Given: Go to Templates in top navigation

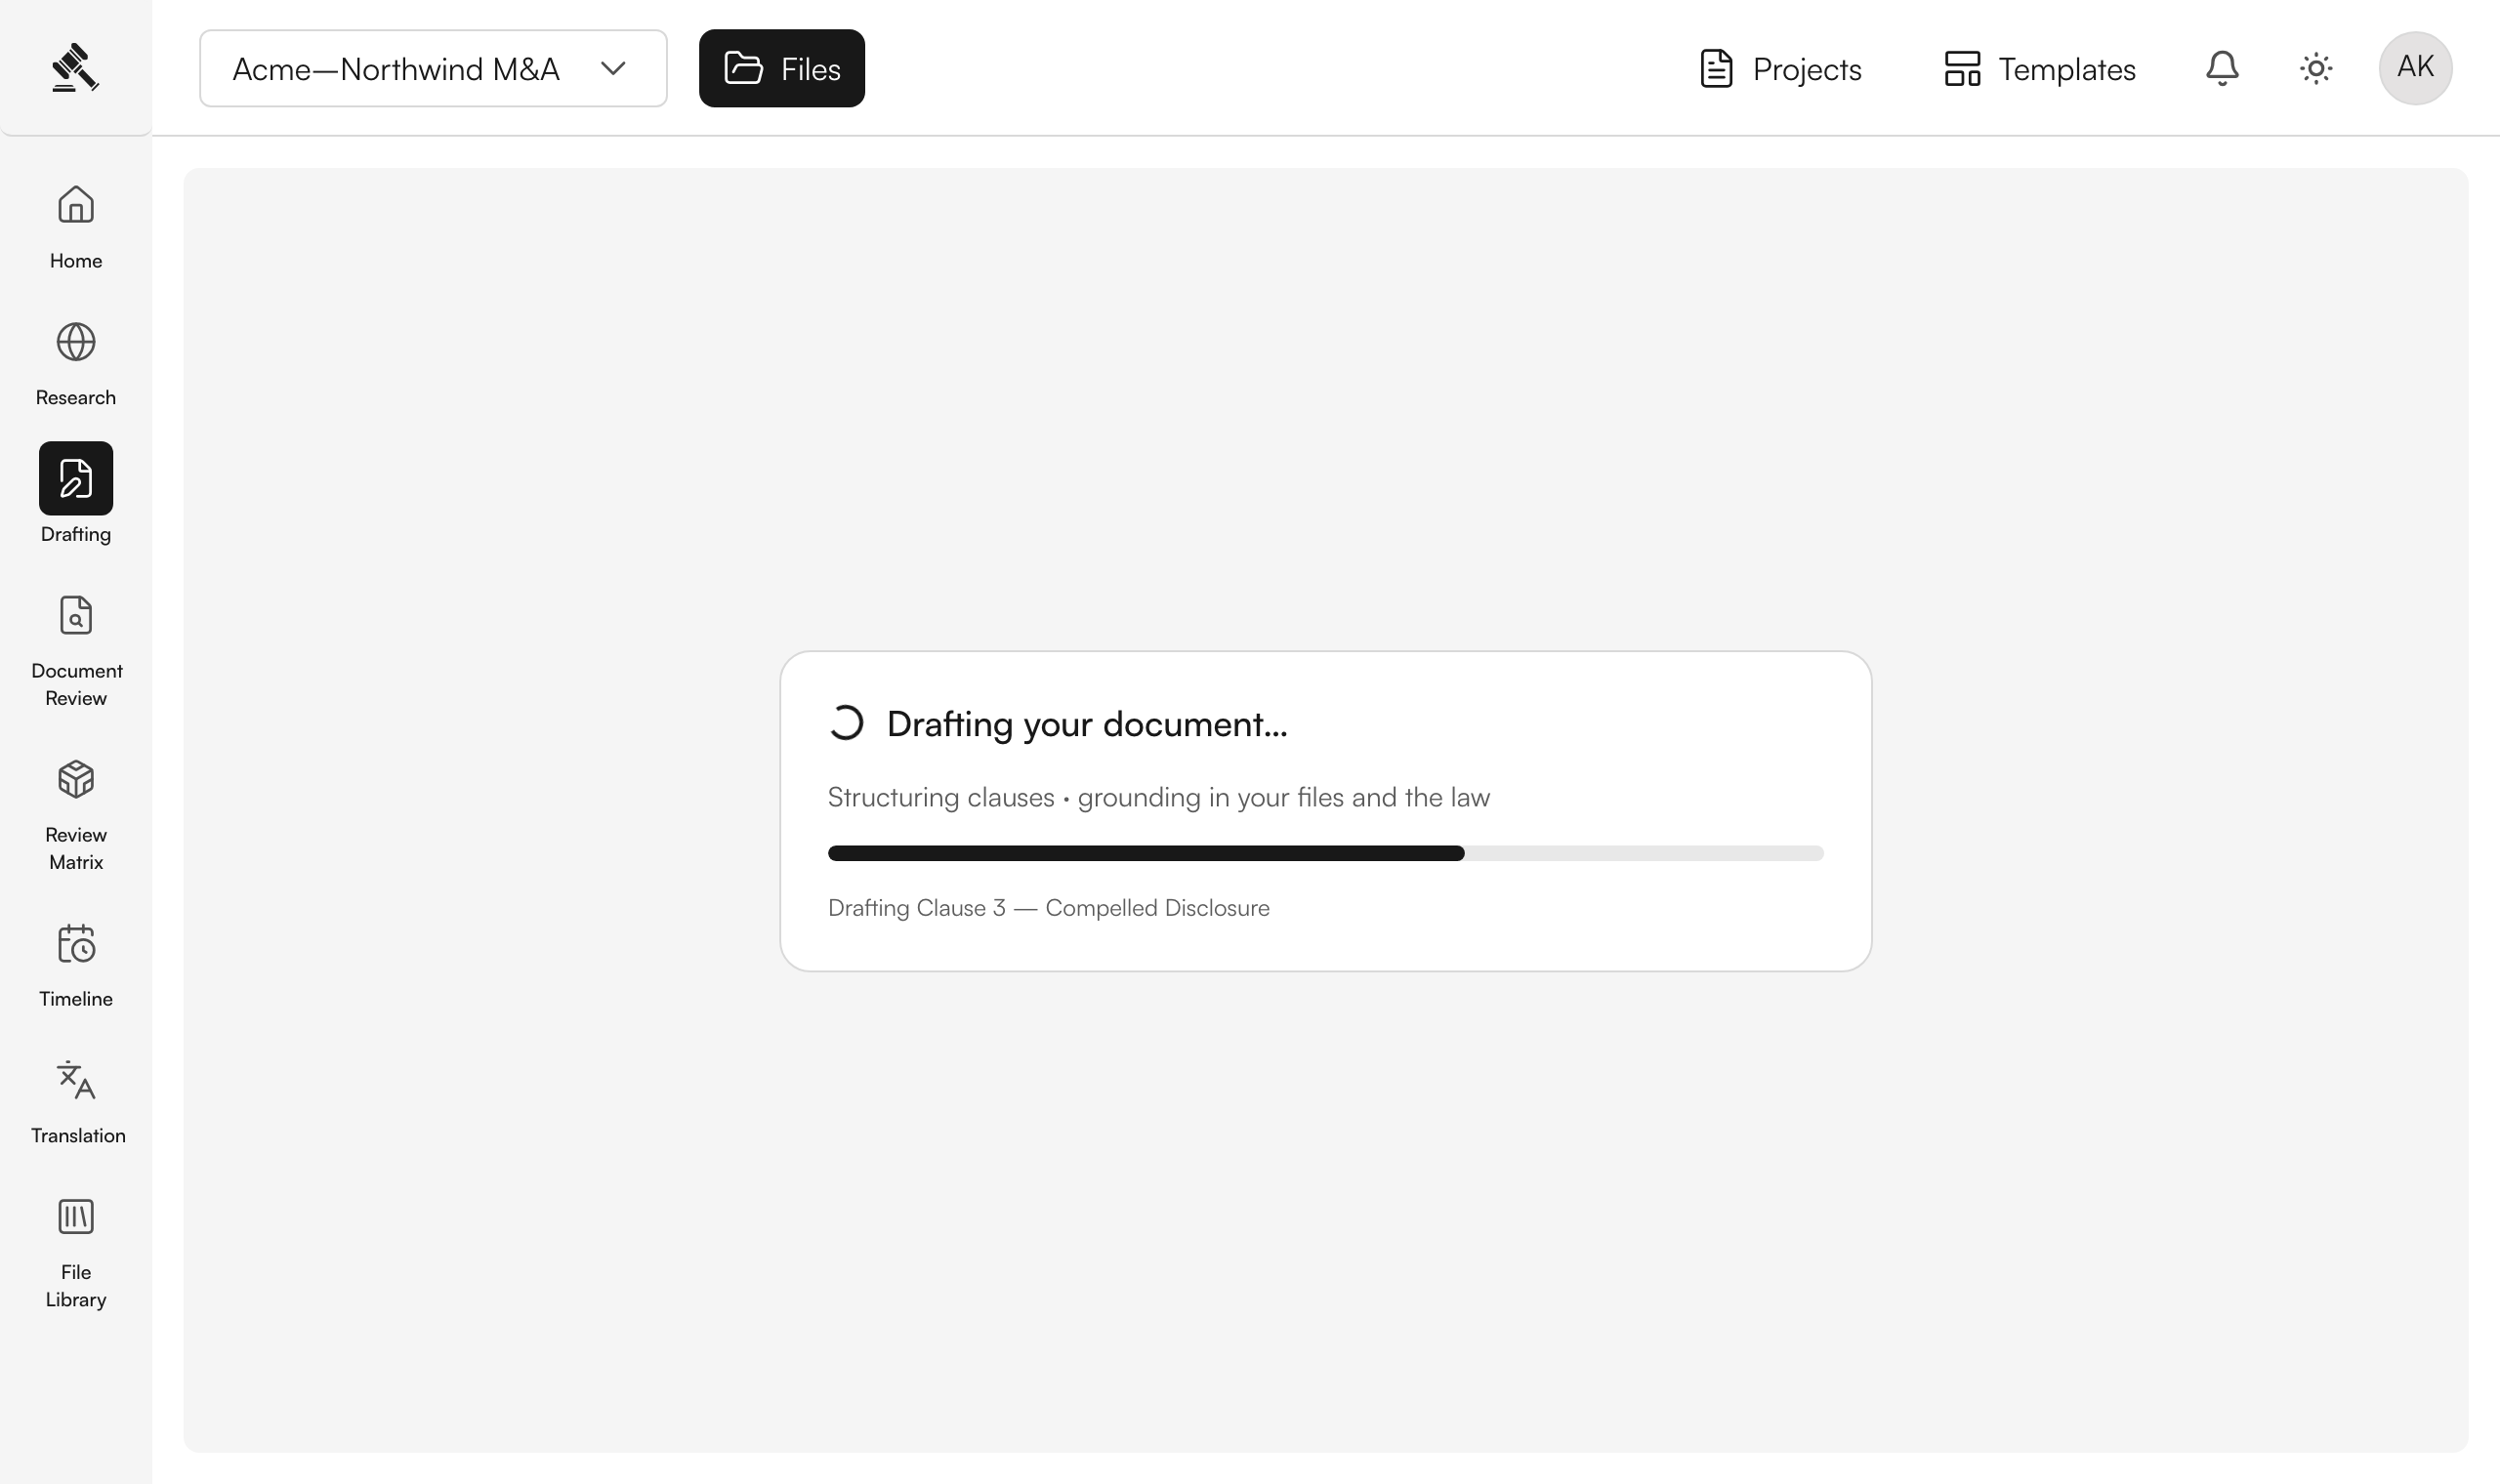Looking at the screenshot, I should (2039, 68).
